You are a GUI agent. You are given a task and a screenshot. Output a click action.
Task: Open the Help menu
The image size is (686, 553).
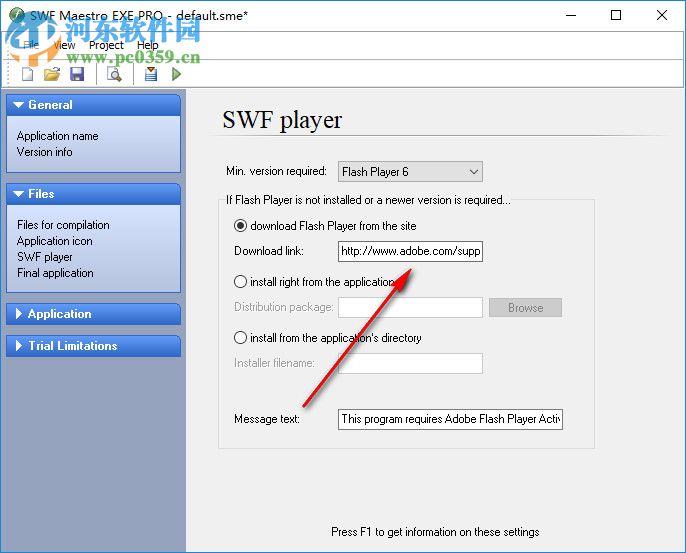147,45
